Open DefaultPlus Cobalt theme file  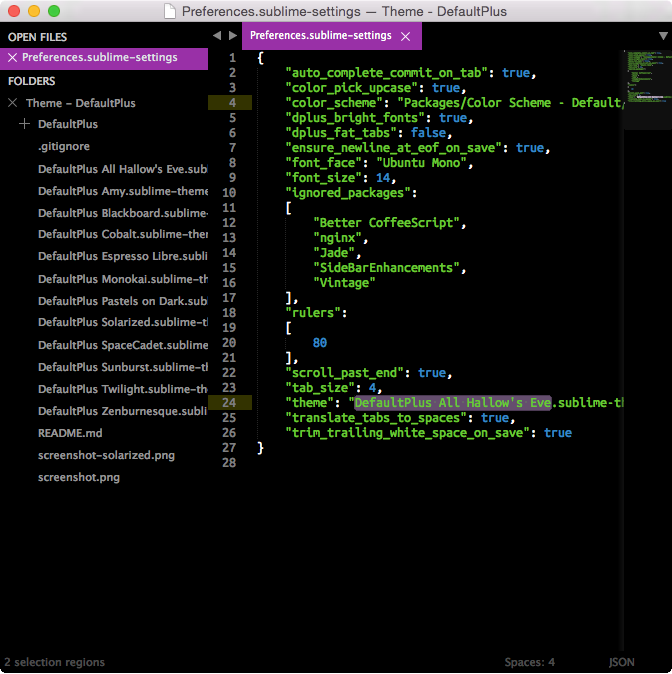[123, 234]
